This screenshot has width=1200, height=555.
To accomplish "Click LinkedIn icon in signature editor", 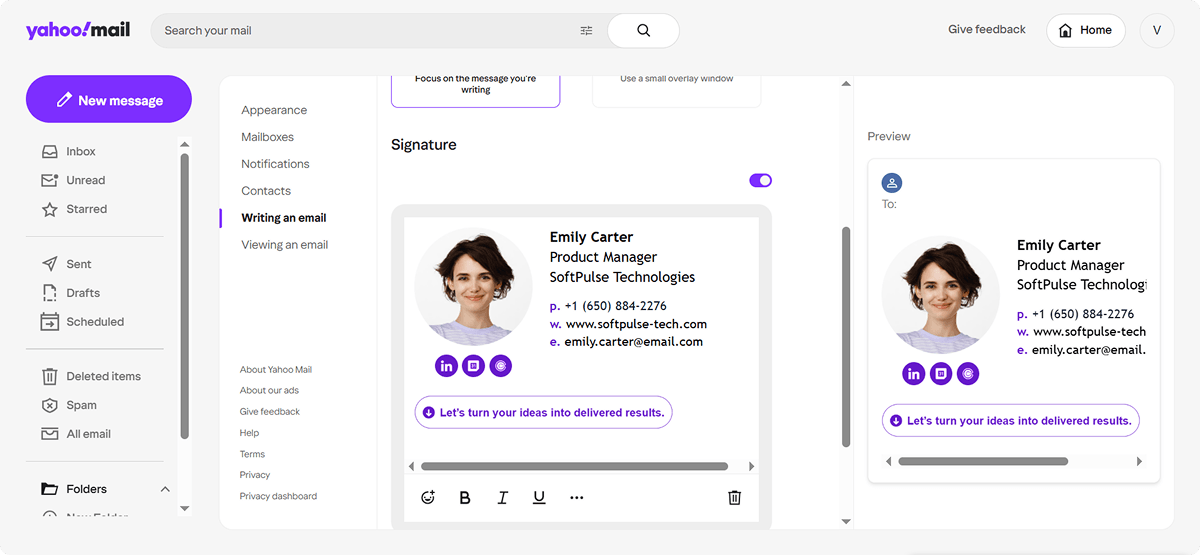I will pos(446,366).
